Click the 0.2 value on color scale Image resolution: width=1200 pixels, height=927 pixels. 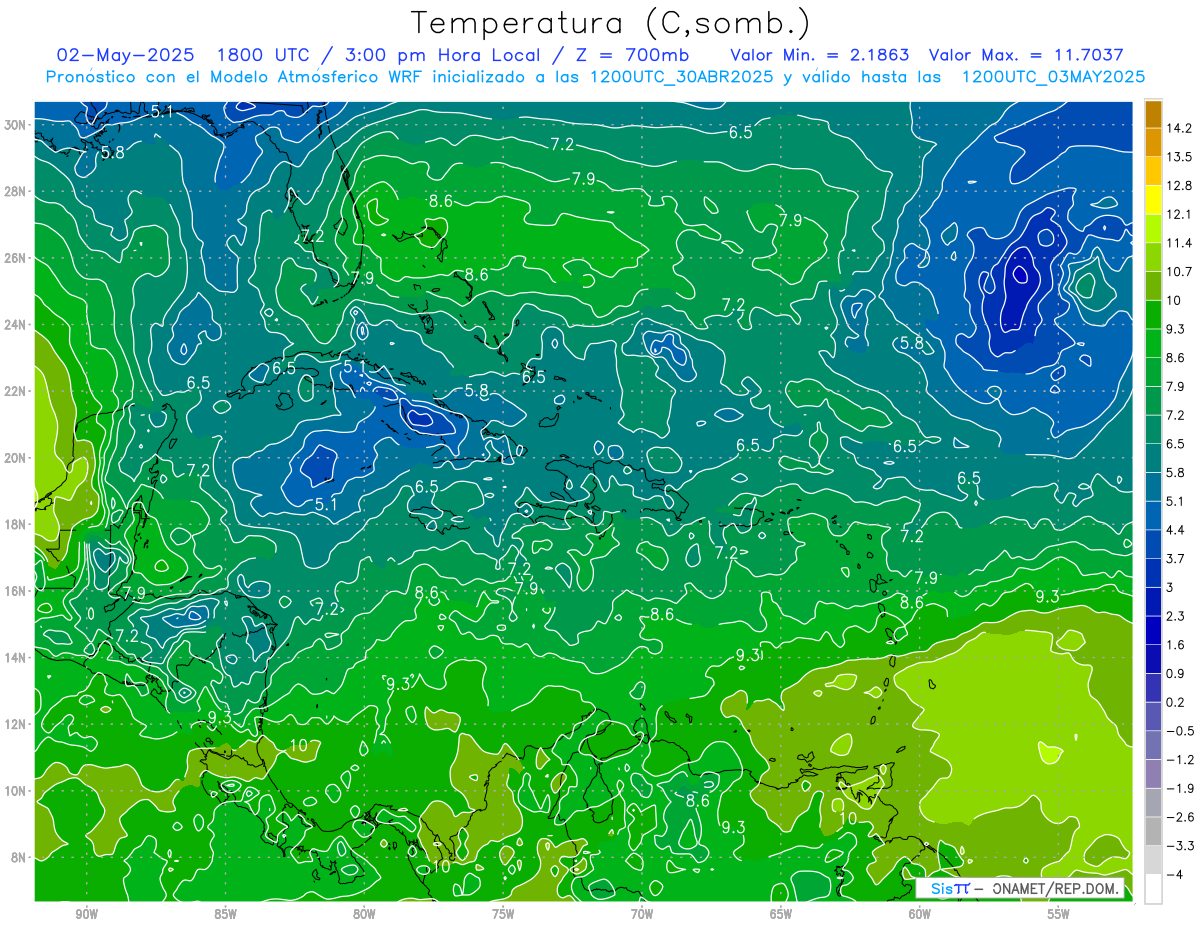[1177, 702]
